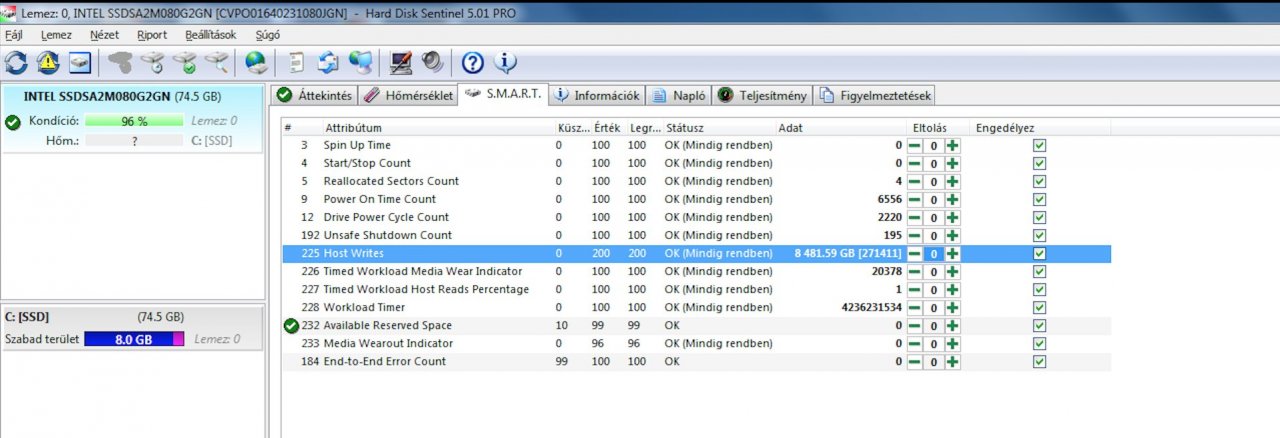Click the green check icon beside Kondíció
1280x438 pixels.
[12, 122]
